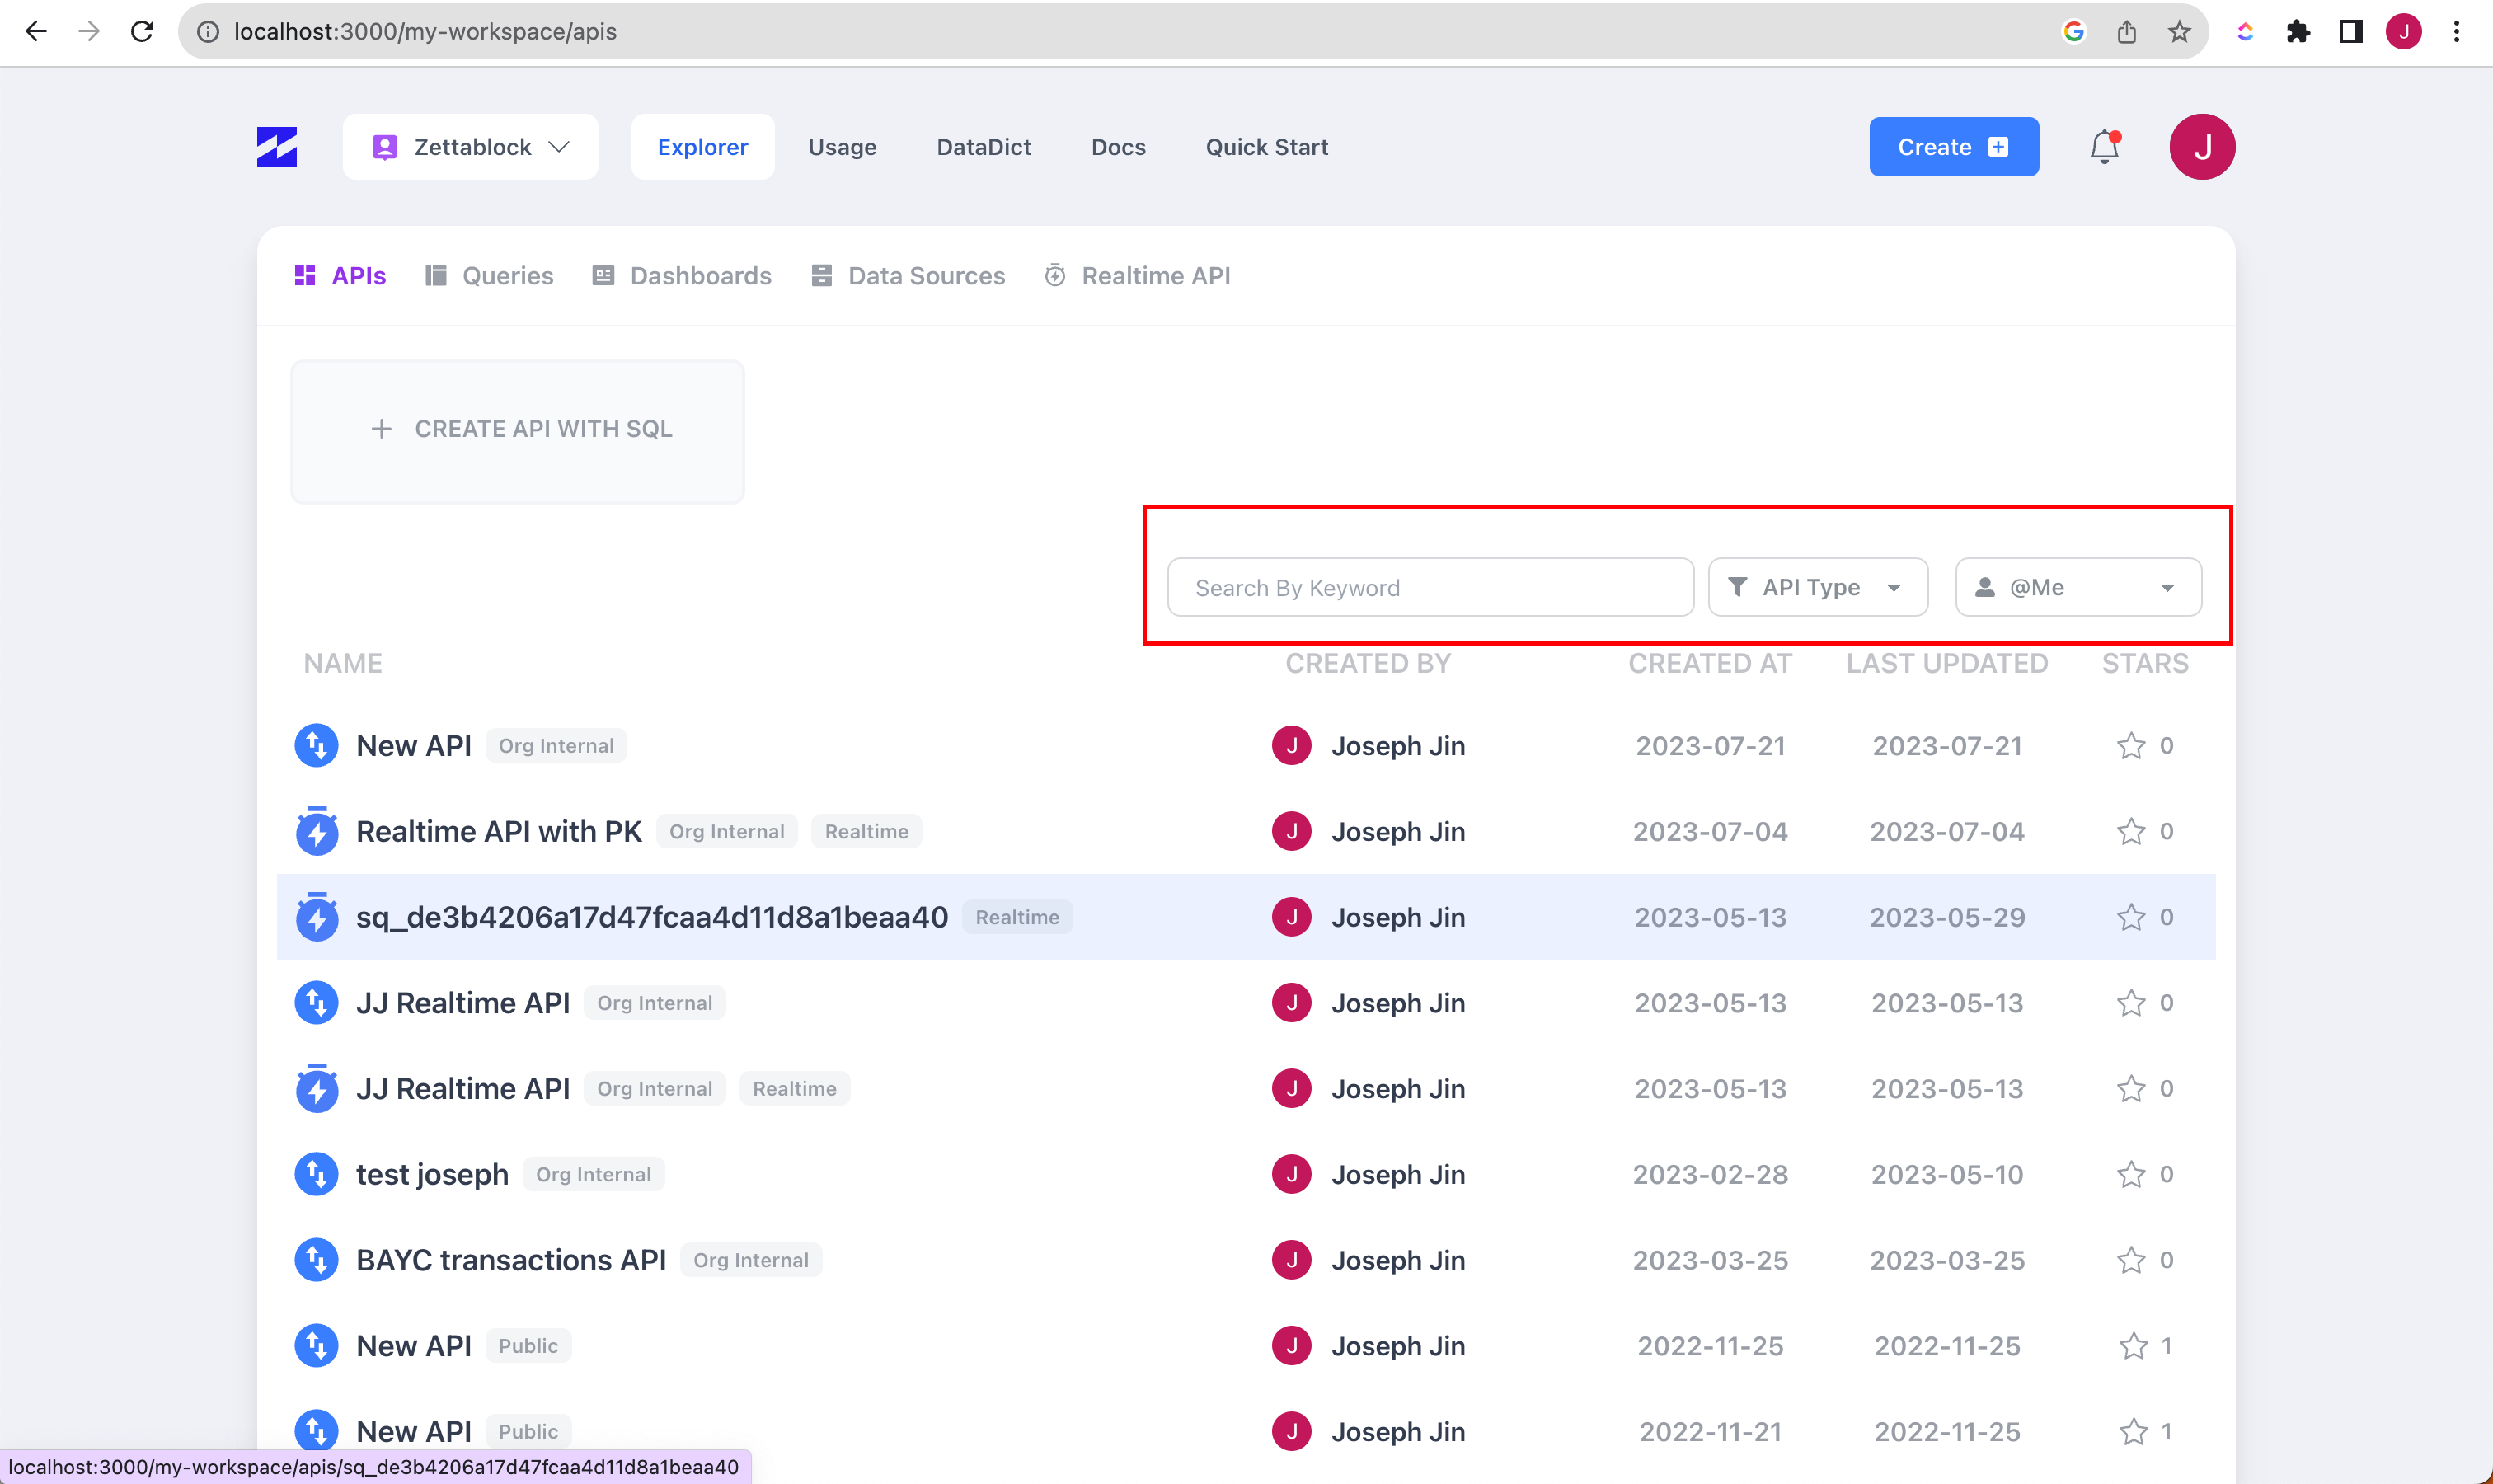Expand the Zettablock workspace dropdown

coord(470,147)
